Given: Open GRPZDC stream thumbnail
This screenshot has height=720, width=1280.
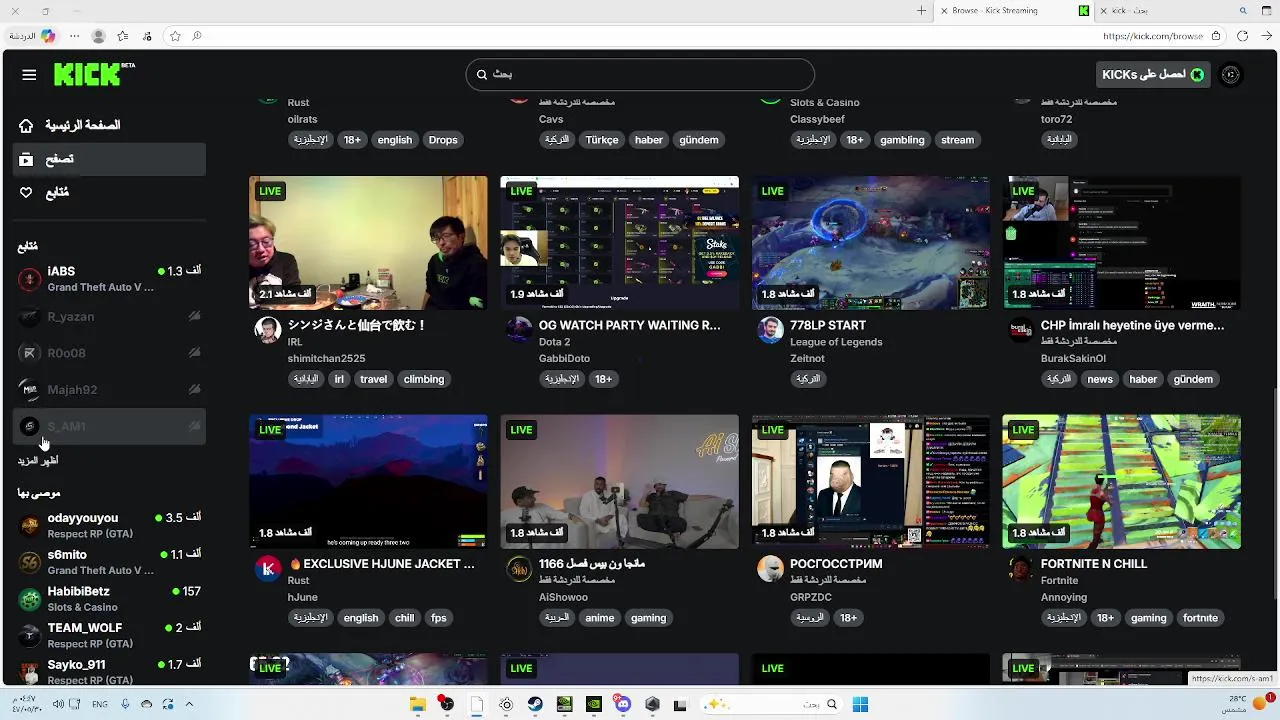Looking at the screenshot, I should 871,482.
